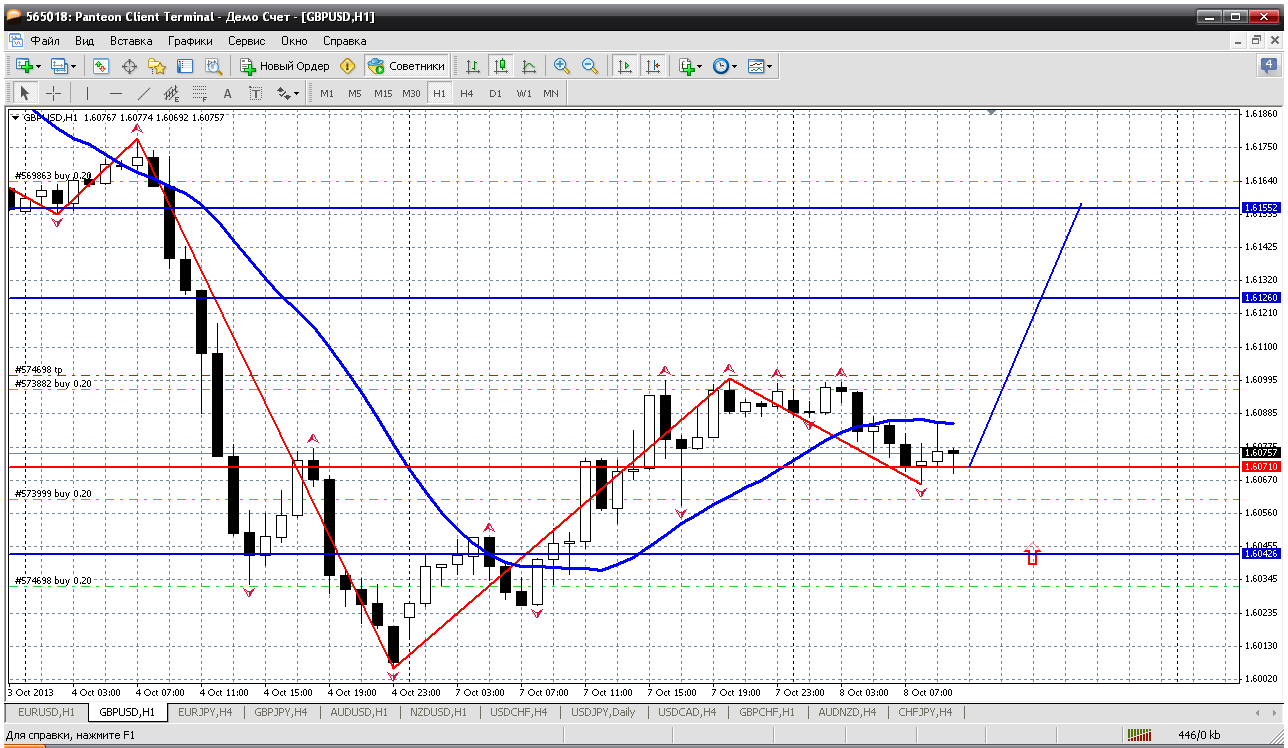1288x748 pixels.
Task: Select the crosshair cursor tool
Action: pyautogui.click(x=53, y=93)
